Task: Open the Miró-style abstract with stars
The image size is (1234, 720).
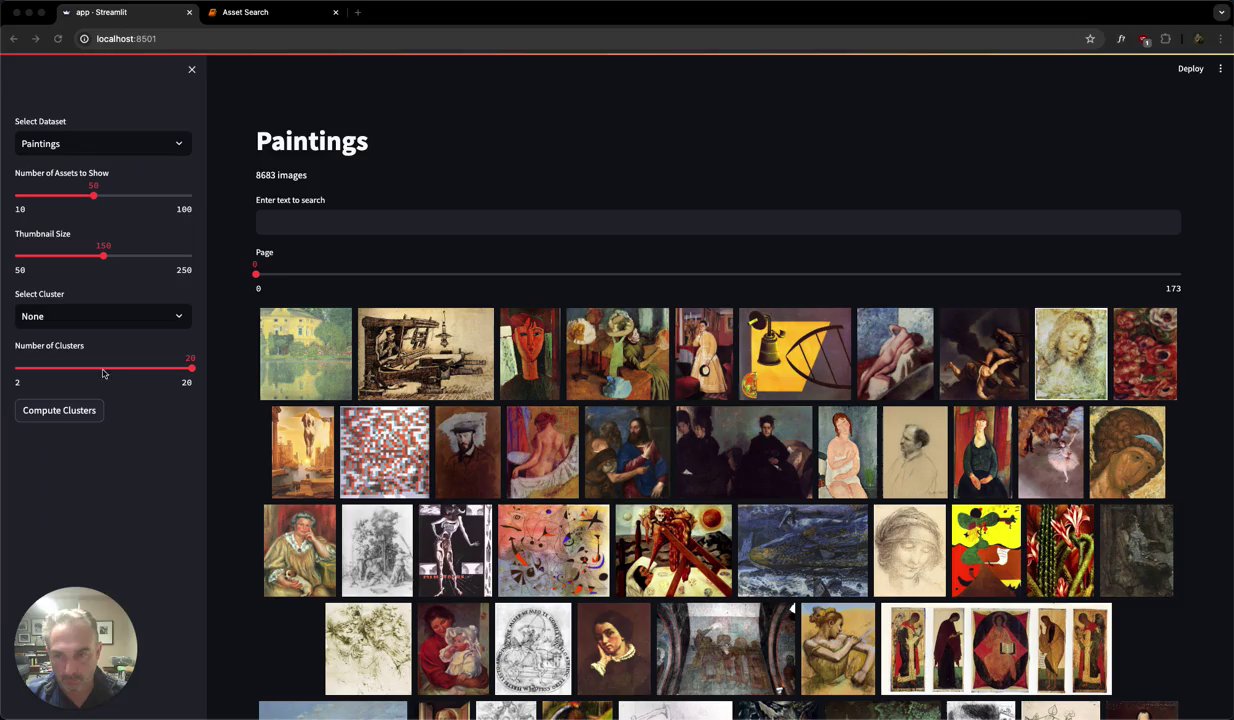Action: (x=554, y=551)
